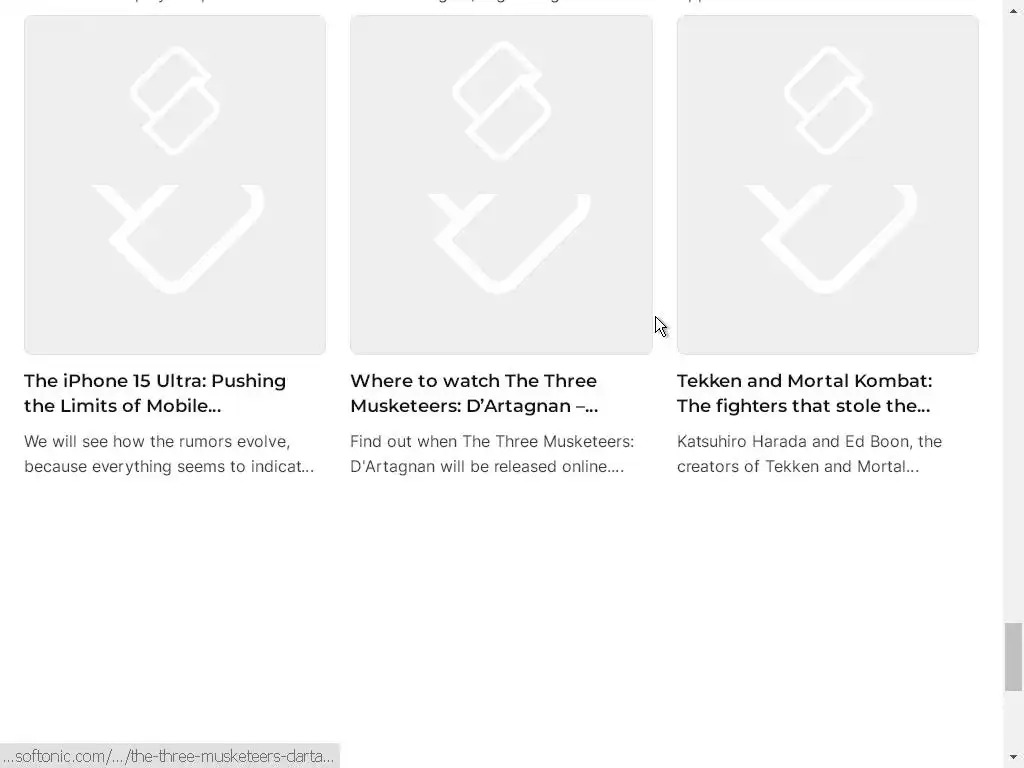Open the Three Musketeers article thumbnail

tap(502, 185)
